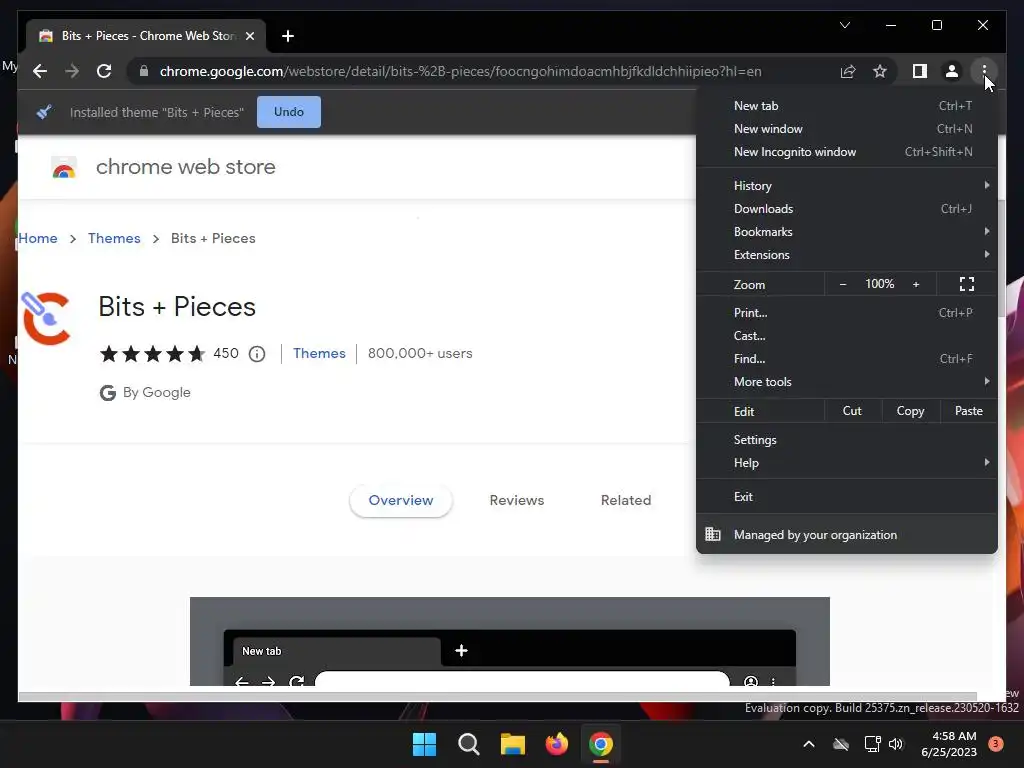Image resolution: width=1024 pixels, height=768 pixels.
Task: Click the three-dot Chrome menu icon
Action: point(984,71)
